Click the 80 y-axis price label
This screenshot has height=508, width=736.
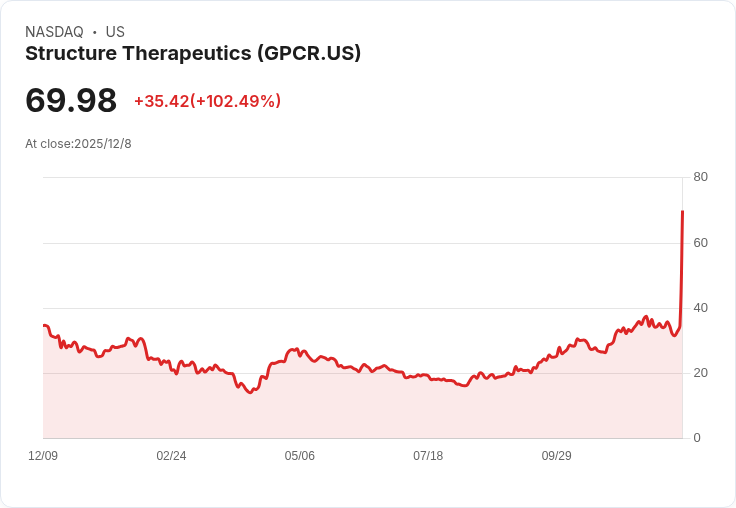(700, 177)
